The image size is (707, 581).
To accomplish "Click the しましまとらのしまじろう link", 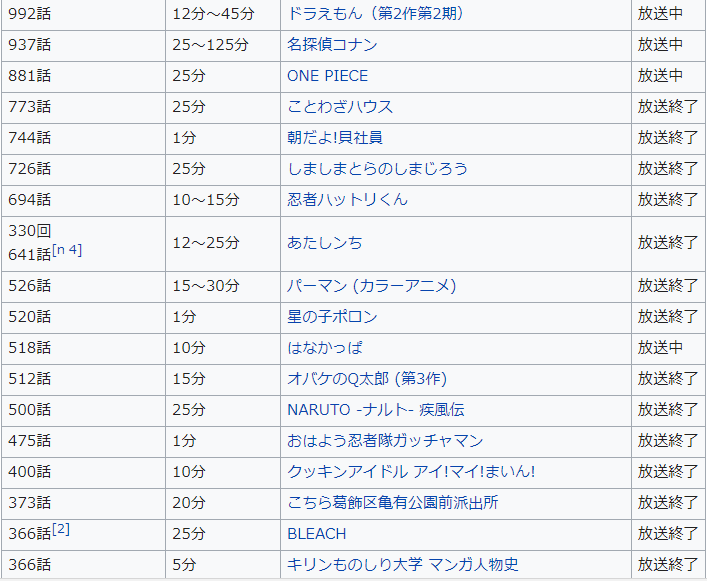I will coord(377,169).
